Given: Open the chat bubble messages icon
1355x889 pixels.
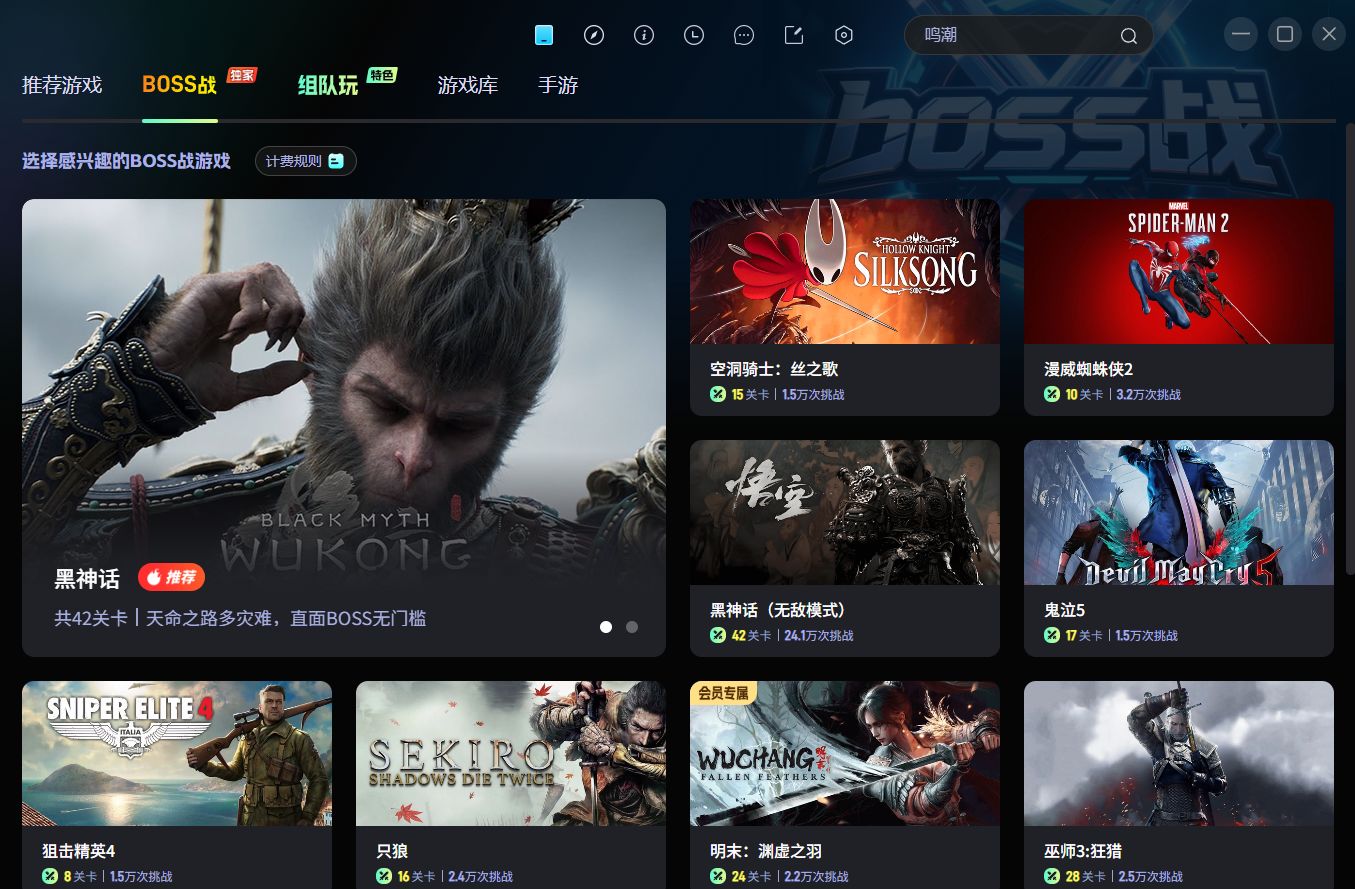Looking at the screenshot, I should [744, 35].
